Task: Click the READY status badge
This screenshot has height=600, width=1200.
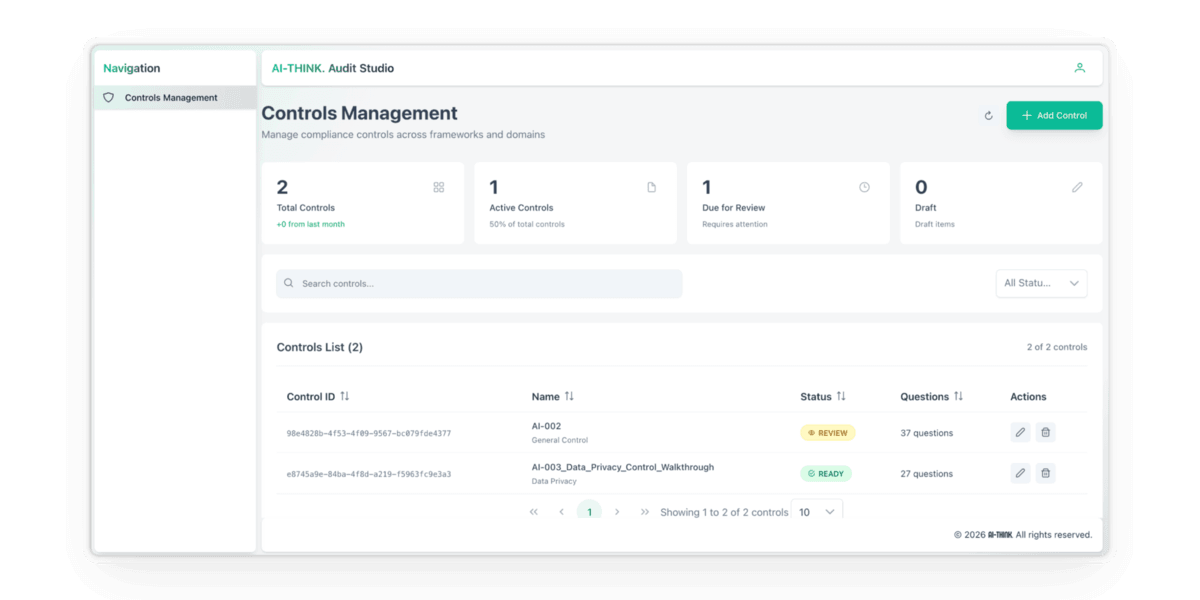Action: [x=826, y=474]
